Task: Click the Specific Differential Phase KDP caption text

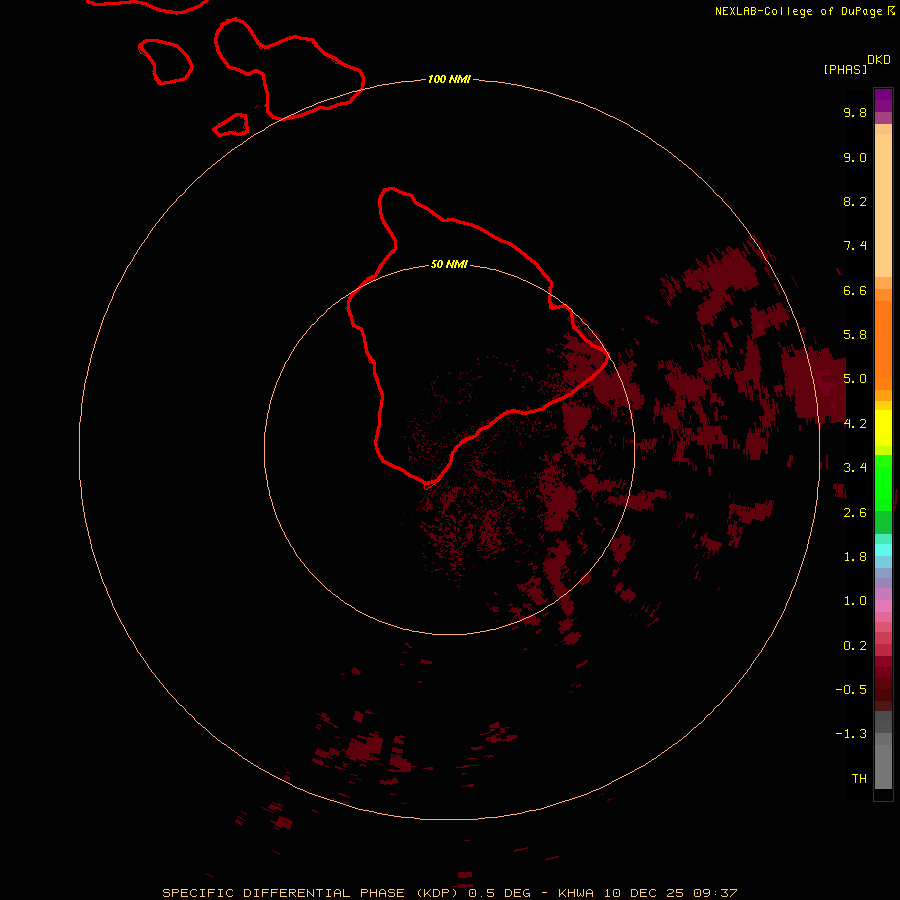Action: tap(313, 893)
